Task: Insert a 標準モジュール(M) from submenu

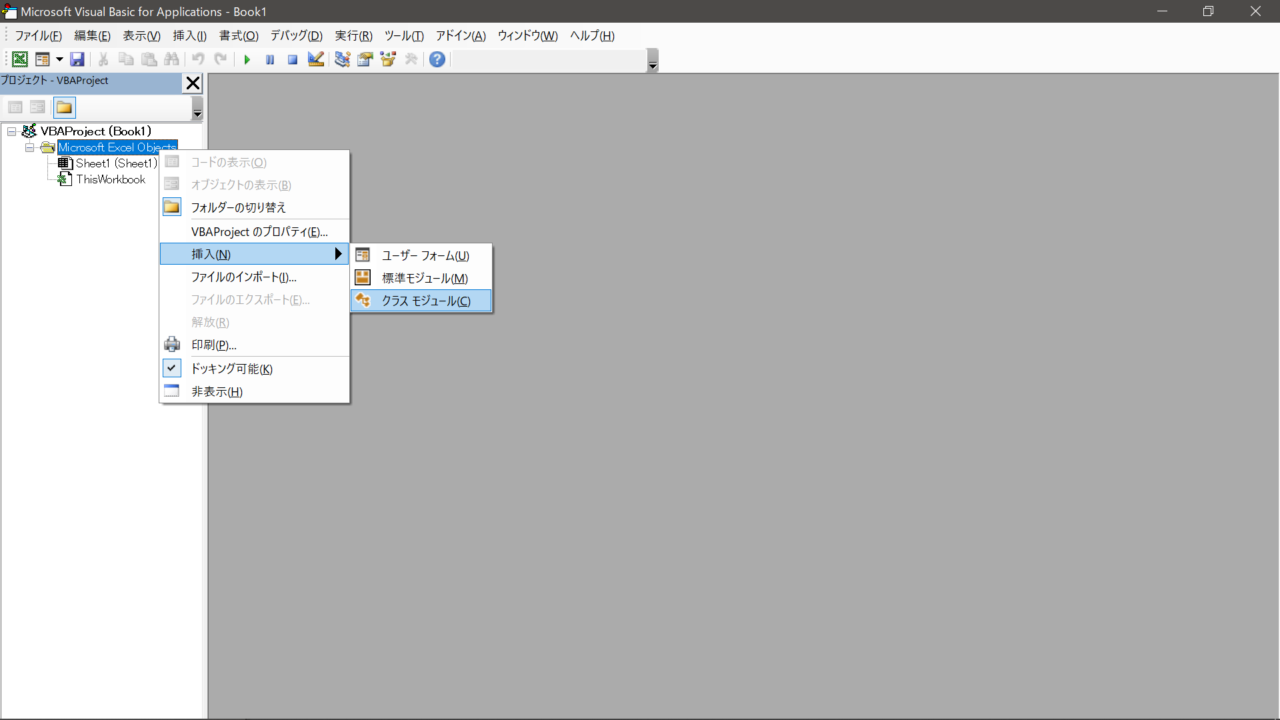Action: [x=421, y=278]
